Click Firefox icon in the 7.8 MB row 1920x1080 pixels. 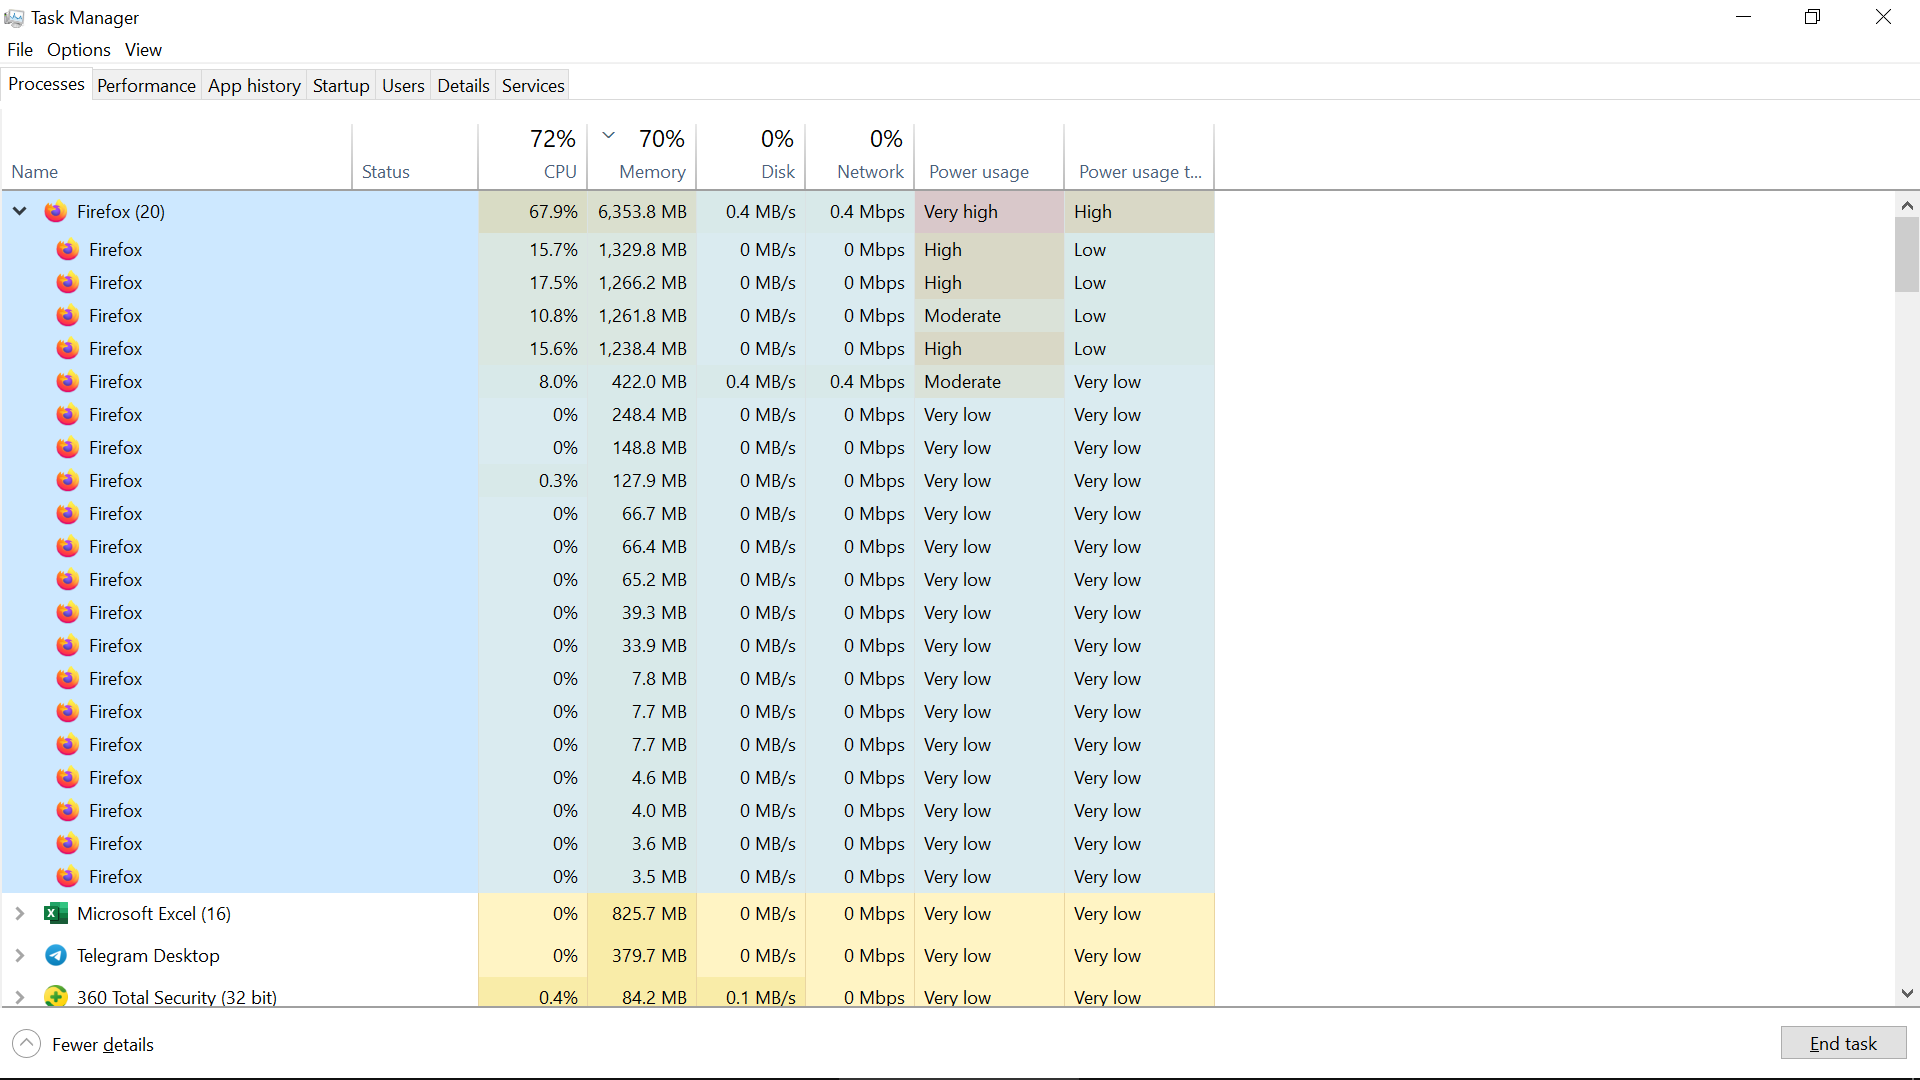(67, 679)
